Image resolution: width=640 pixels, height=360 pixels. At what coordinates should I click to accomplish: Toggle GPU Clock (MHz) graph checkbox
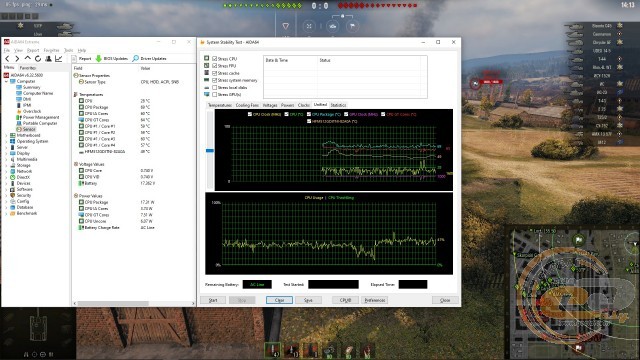[346, 114]
